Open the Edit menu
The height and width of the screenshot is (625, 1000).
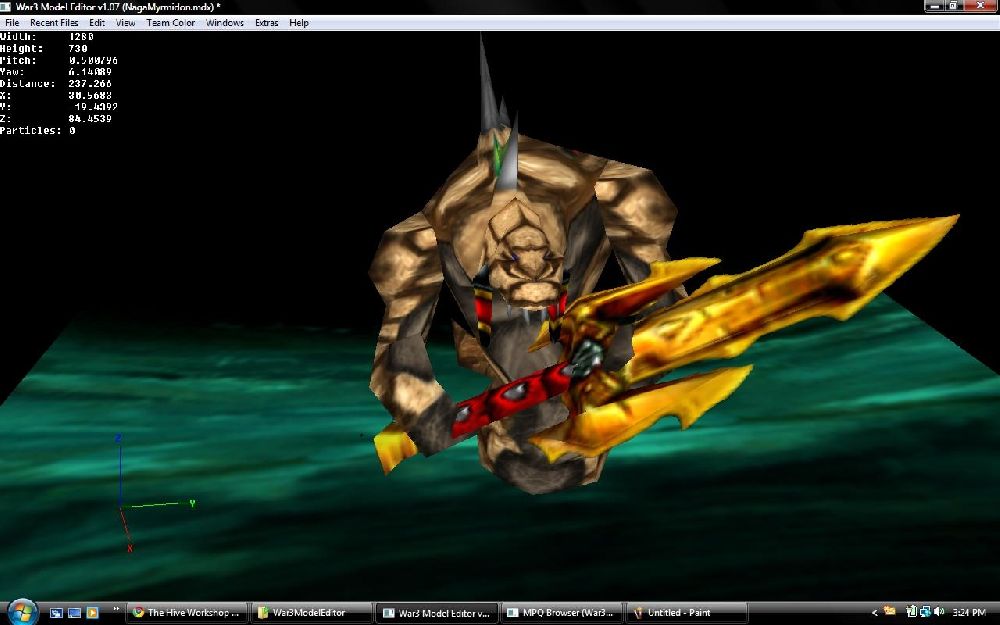tap(97, 23)
